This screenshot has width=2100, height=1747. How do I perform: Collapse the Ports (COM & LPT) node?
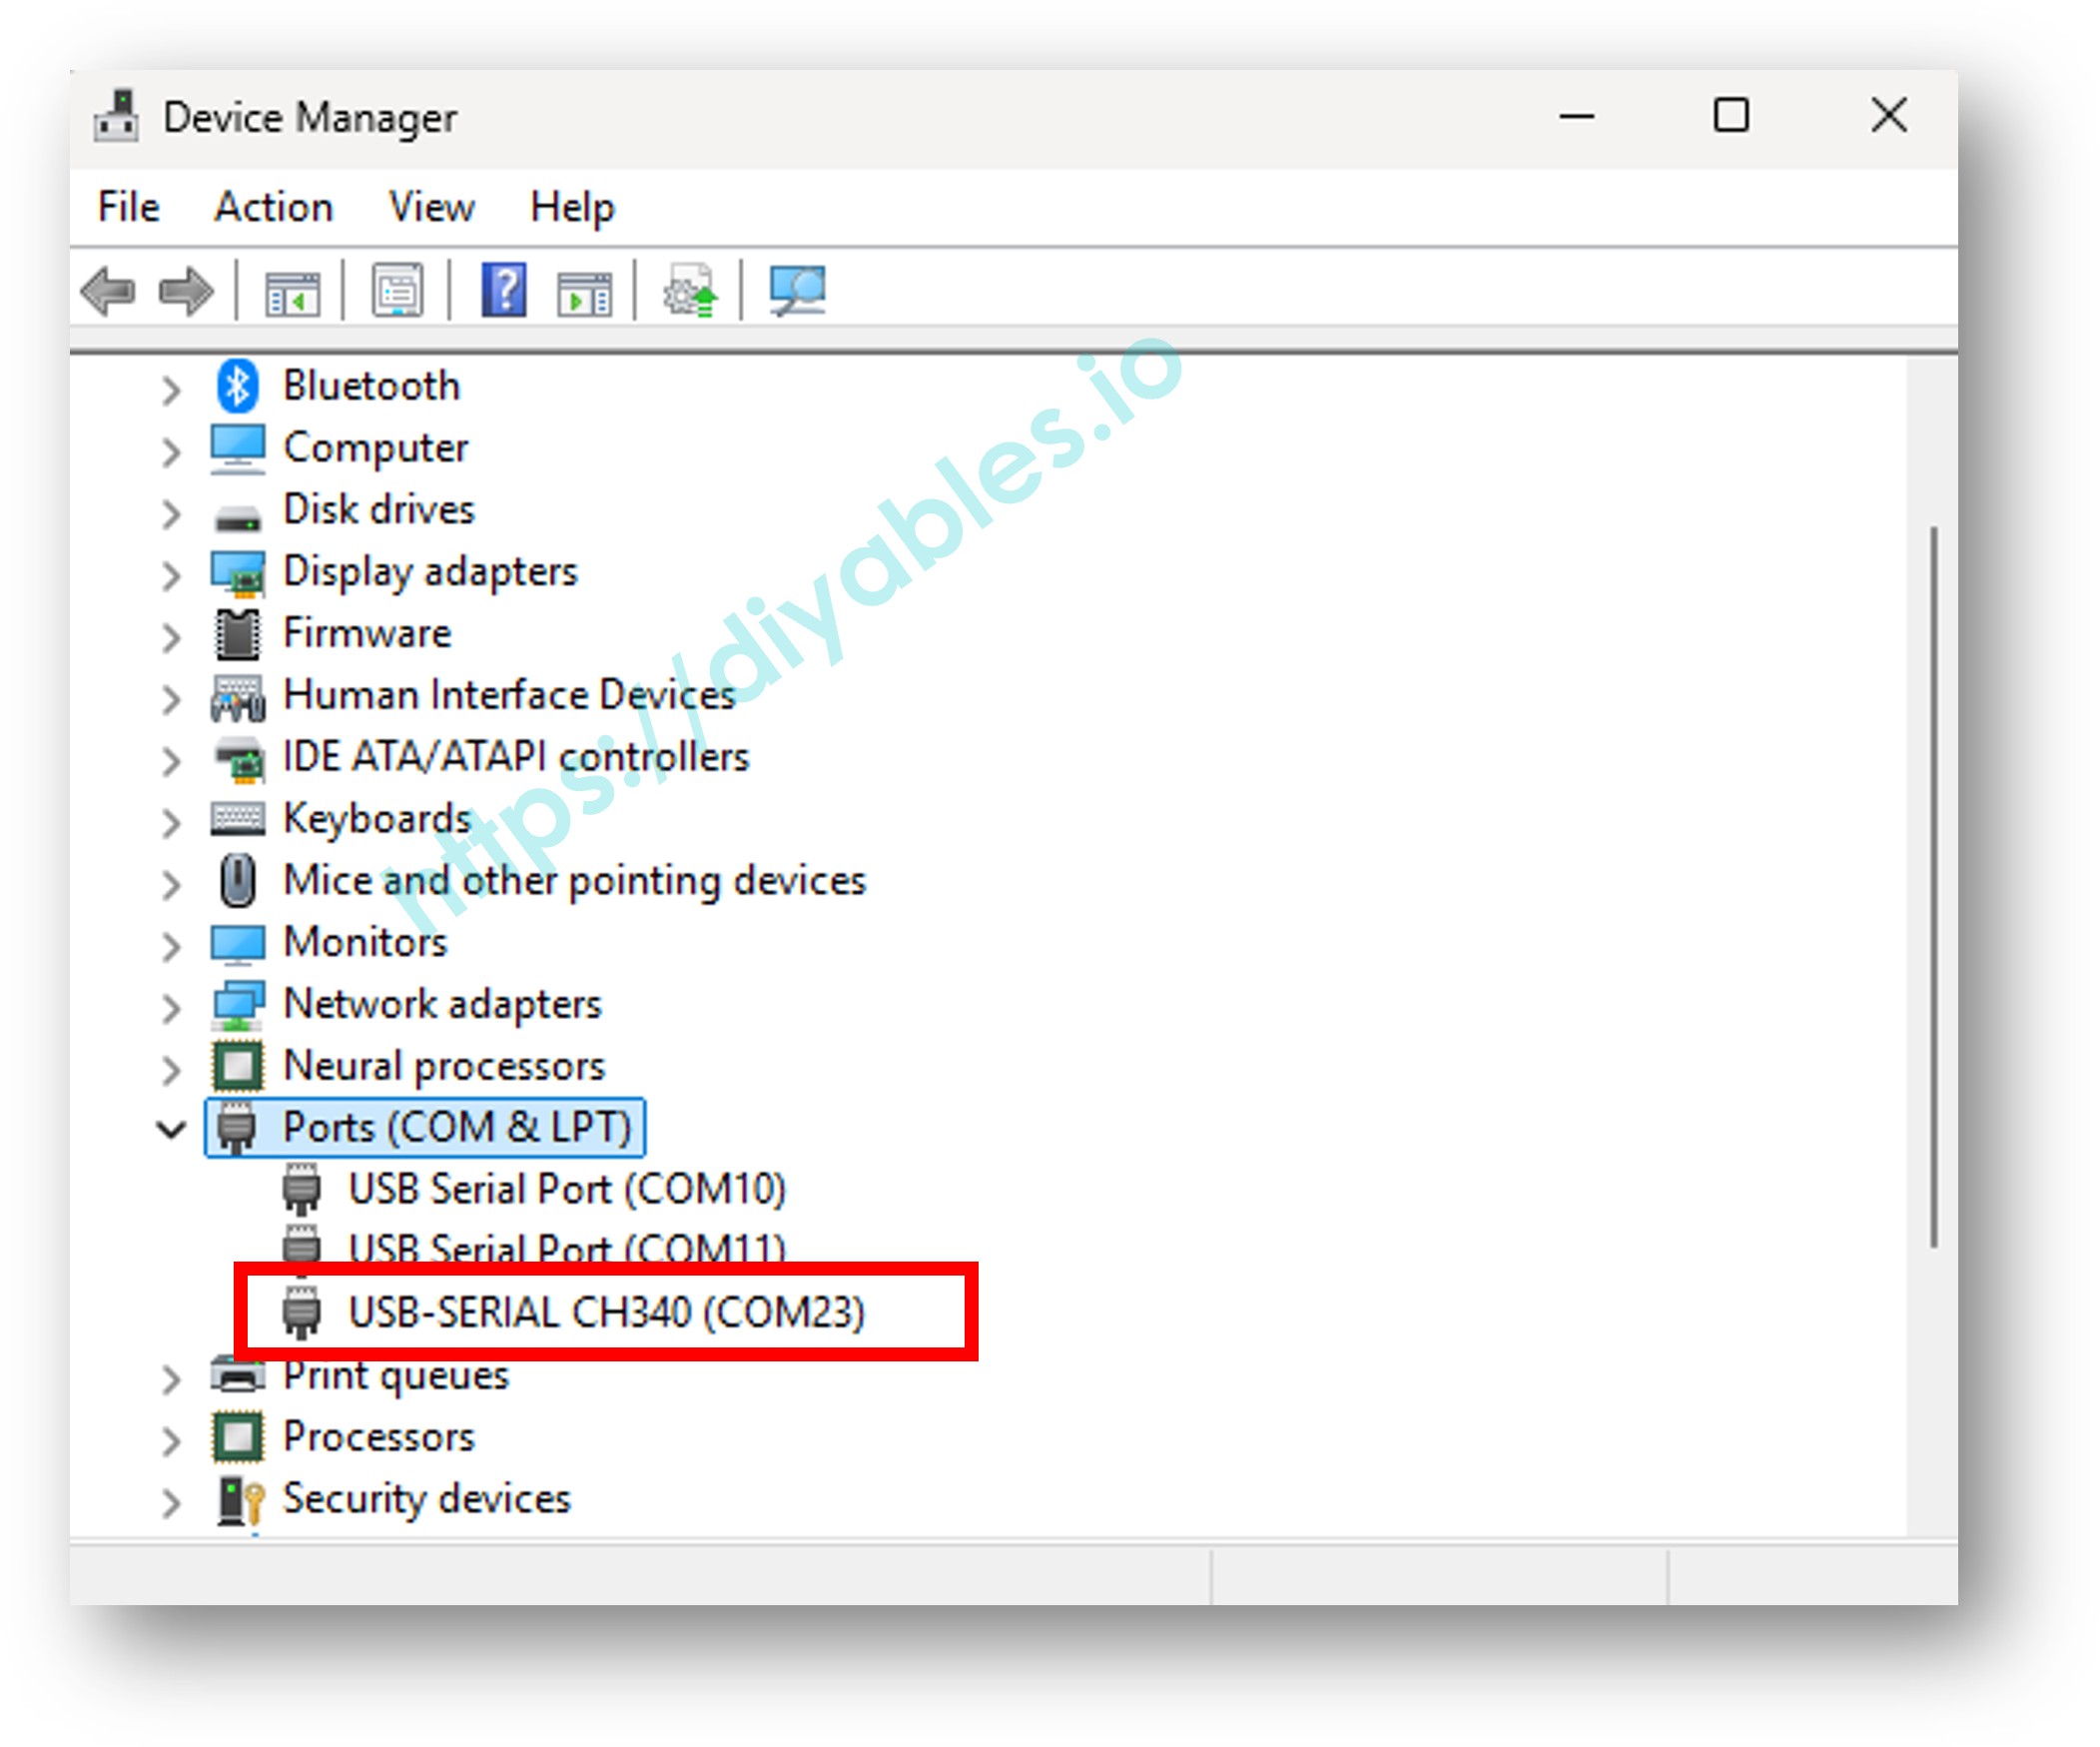[x=171, y=1130]
